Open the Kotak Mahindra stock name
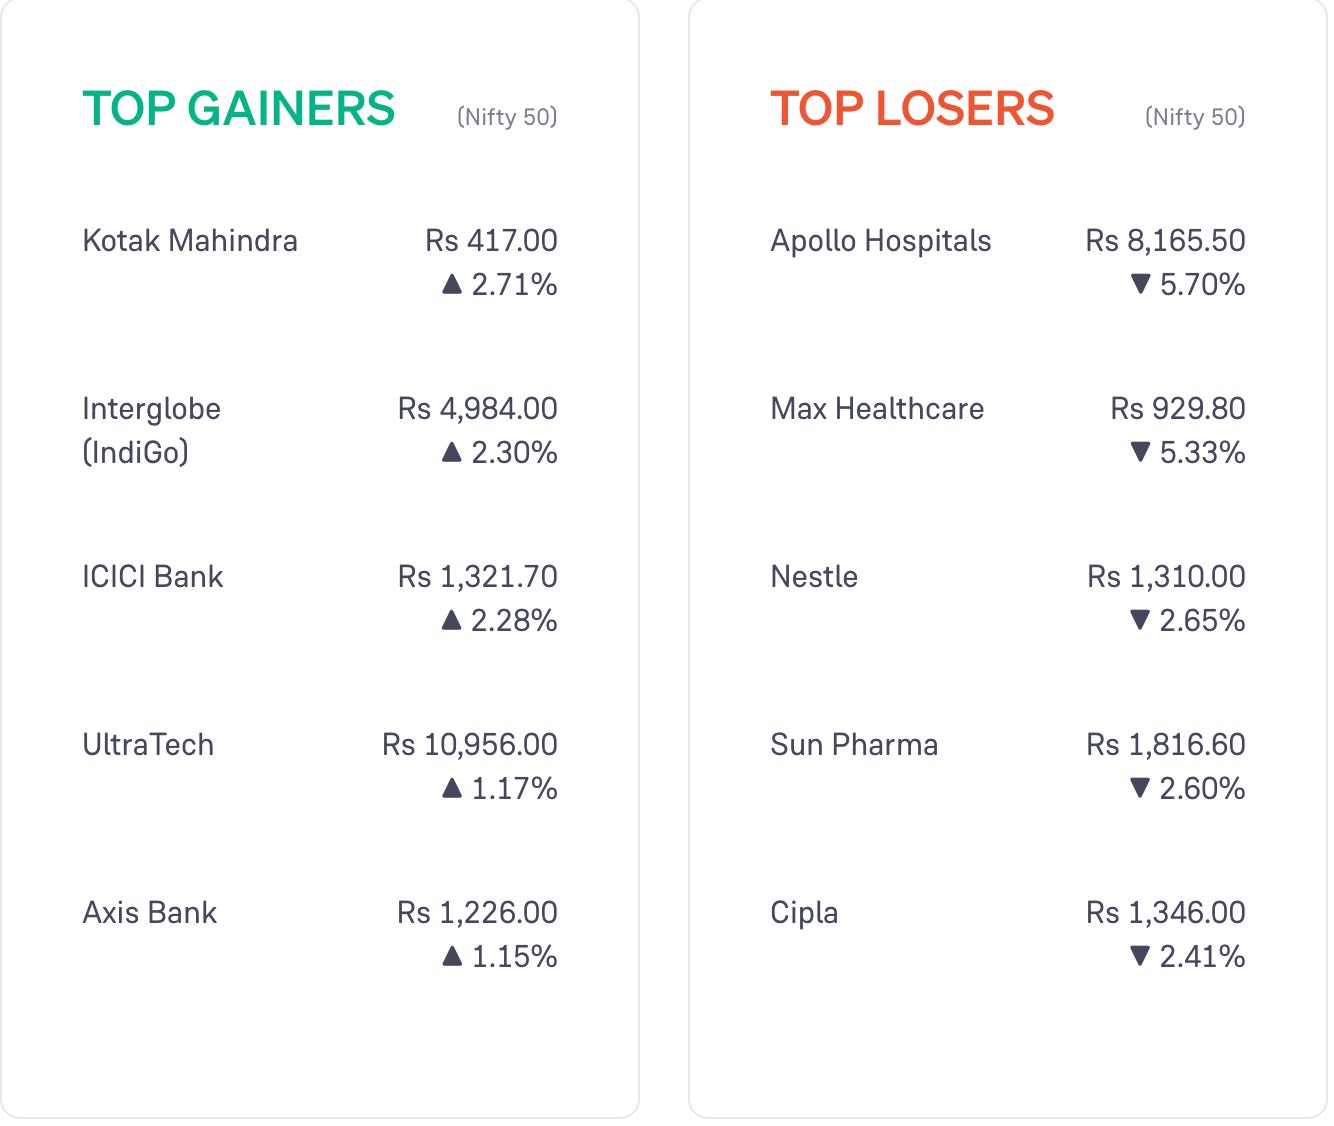 pyautogui.click(x=190, y=241)
